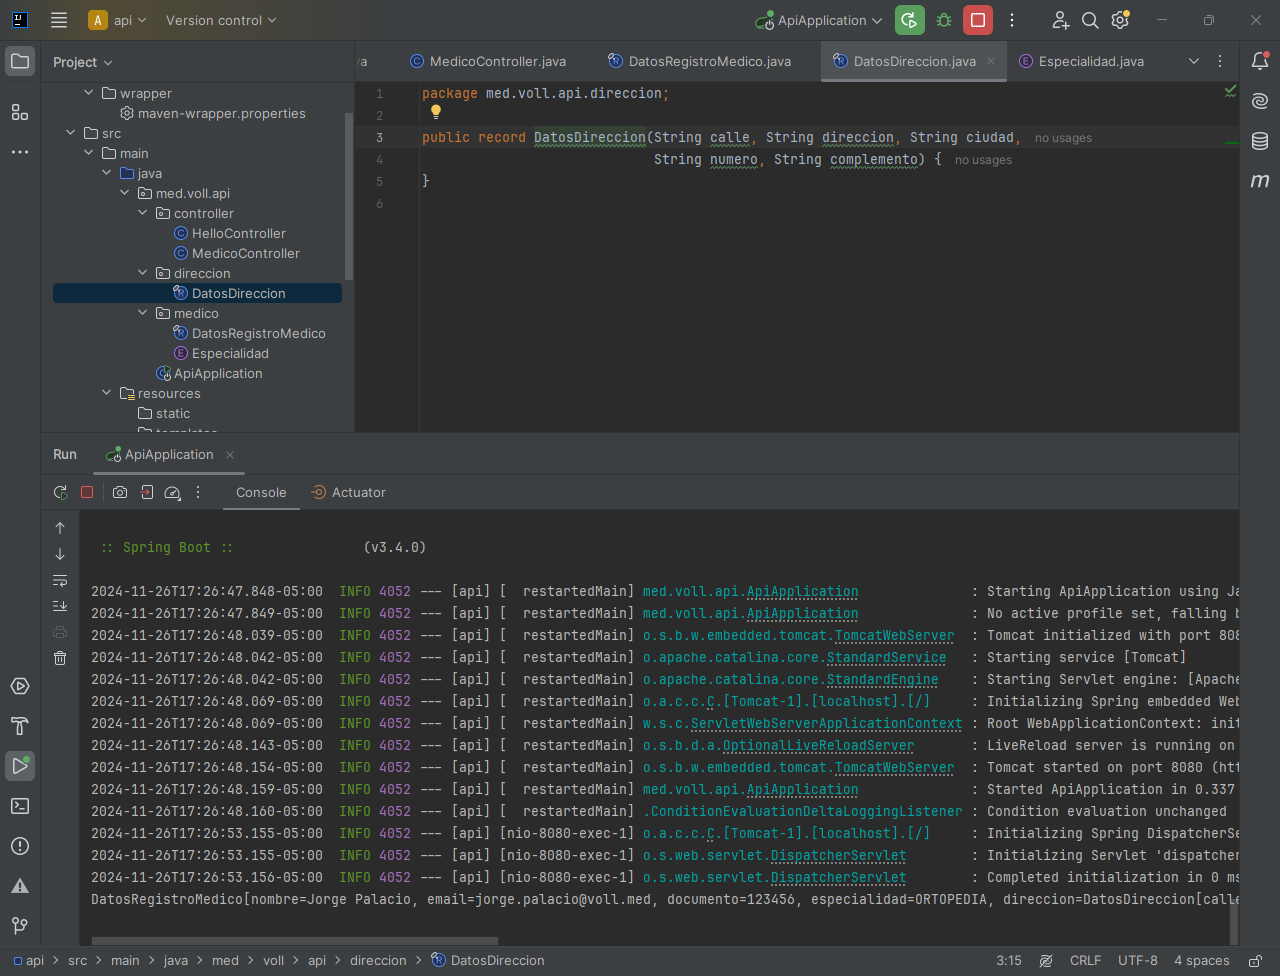Click DatosDireccion in breadcrumb bar
This screenshot has width=1280, height=976.
coord(488,961)
